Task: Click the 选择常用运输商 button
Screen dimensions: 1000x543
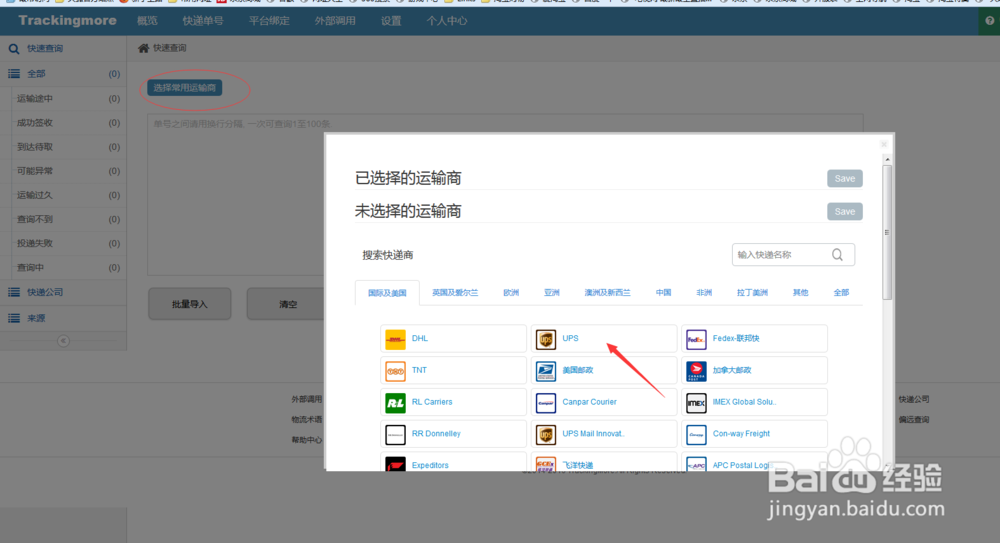Action: coord(184,88)
